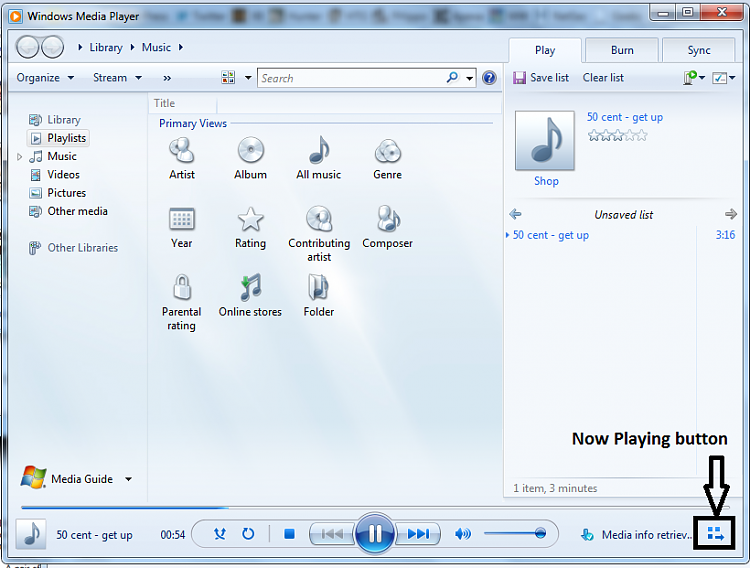The height and width of the screenshot is (568, 750).
Task: Switch to the Sync tab
Action: coord(699,50)
